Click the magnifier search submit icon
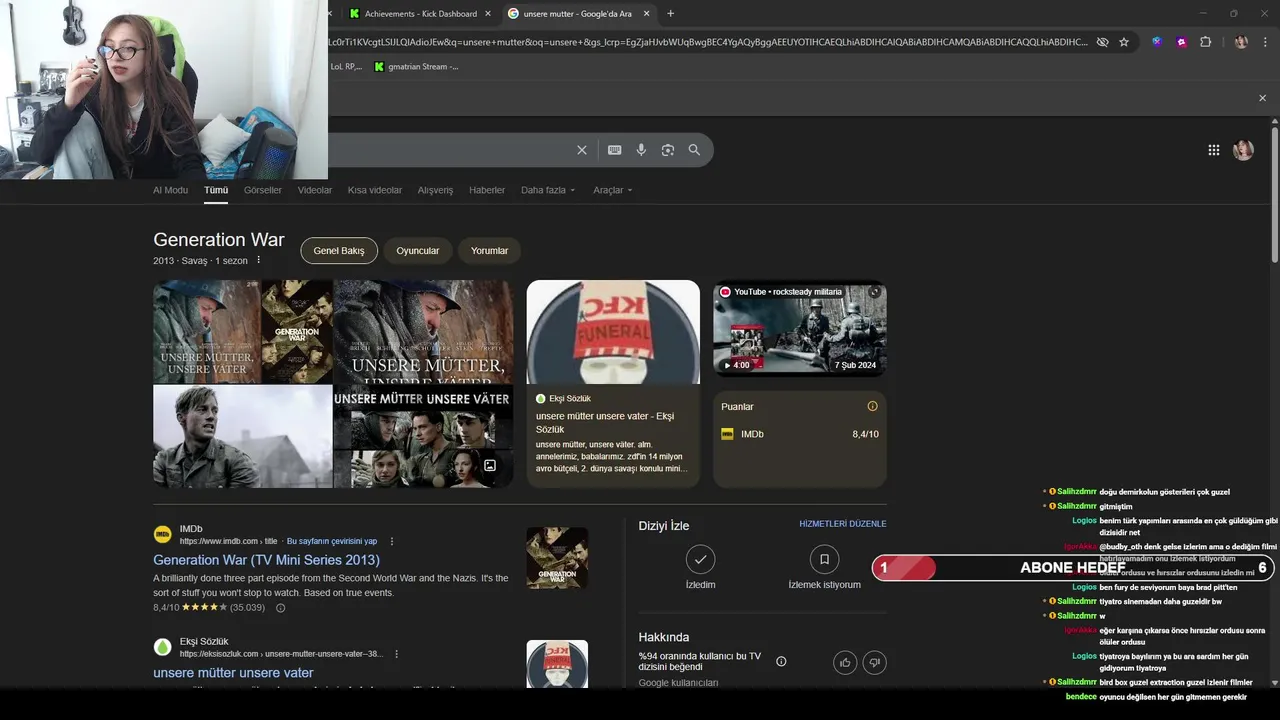The height and width of the screenshot is (720, 1280). pos(694,150)
